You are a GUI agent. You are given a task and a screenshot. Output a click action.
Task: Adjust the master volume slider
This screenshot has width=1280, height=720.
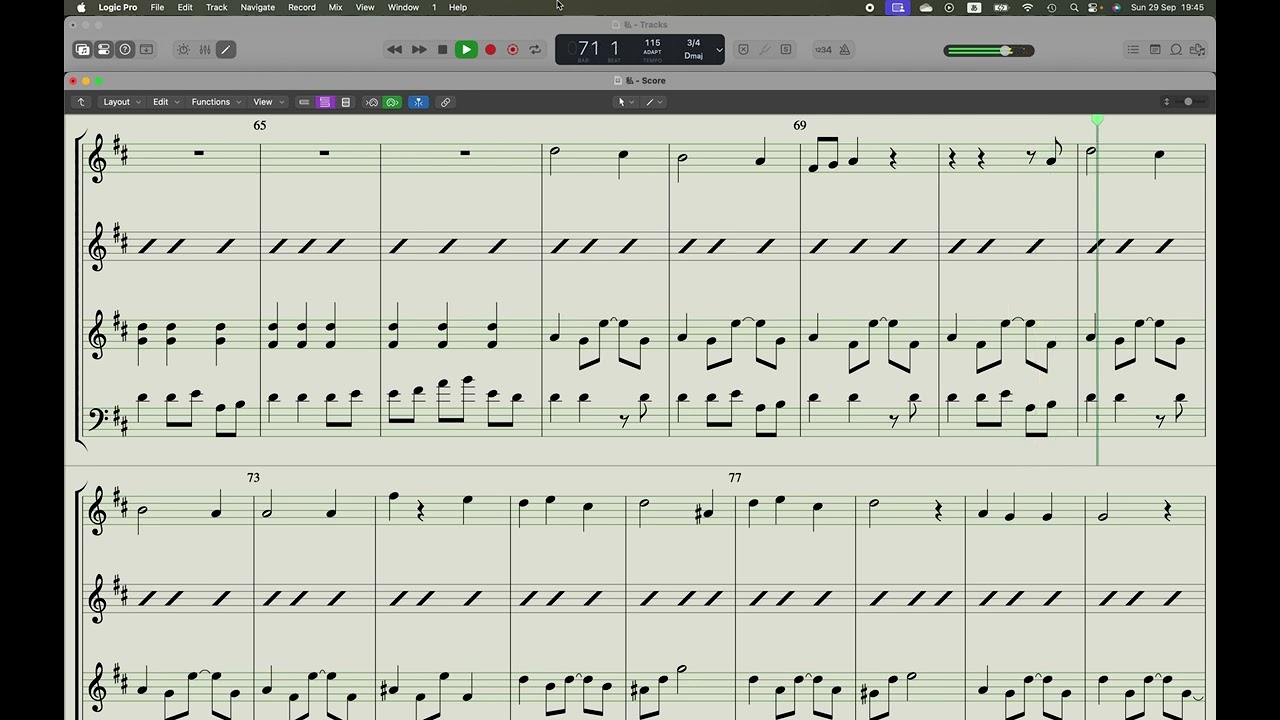(x=989, y=51)
